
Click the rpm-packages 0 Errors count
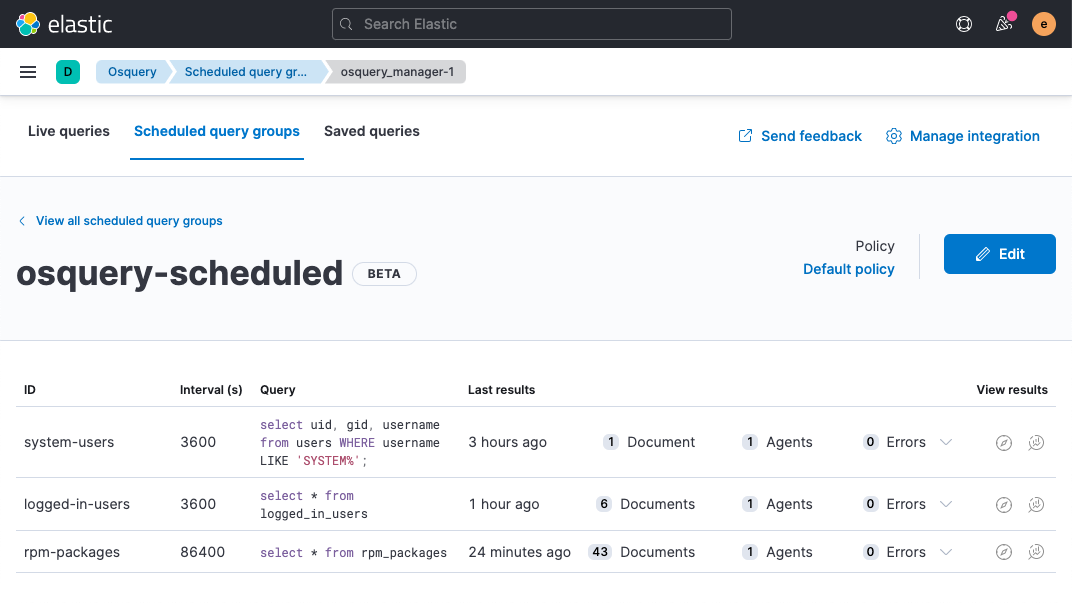coord(894,552)
